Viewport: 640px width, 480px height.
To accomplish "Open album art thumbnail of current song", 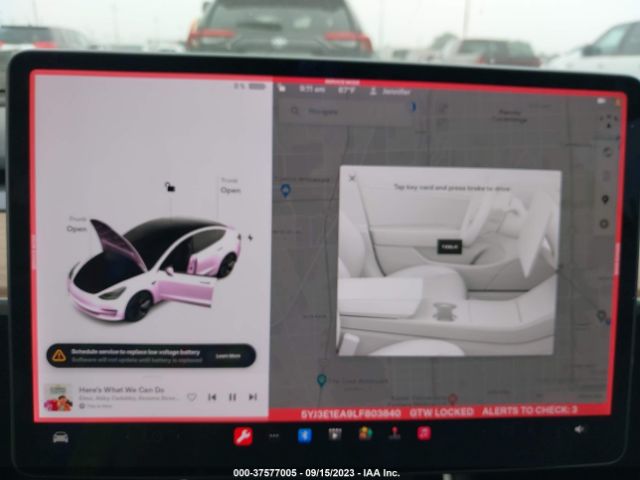I will 58,397.
